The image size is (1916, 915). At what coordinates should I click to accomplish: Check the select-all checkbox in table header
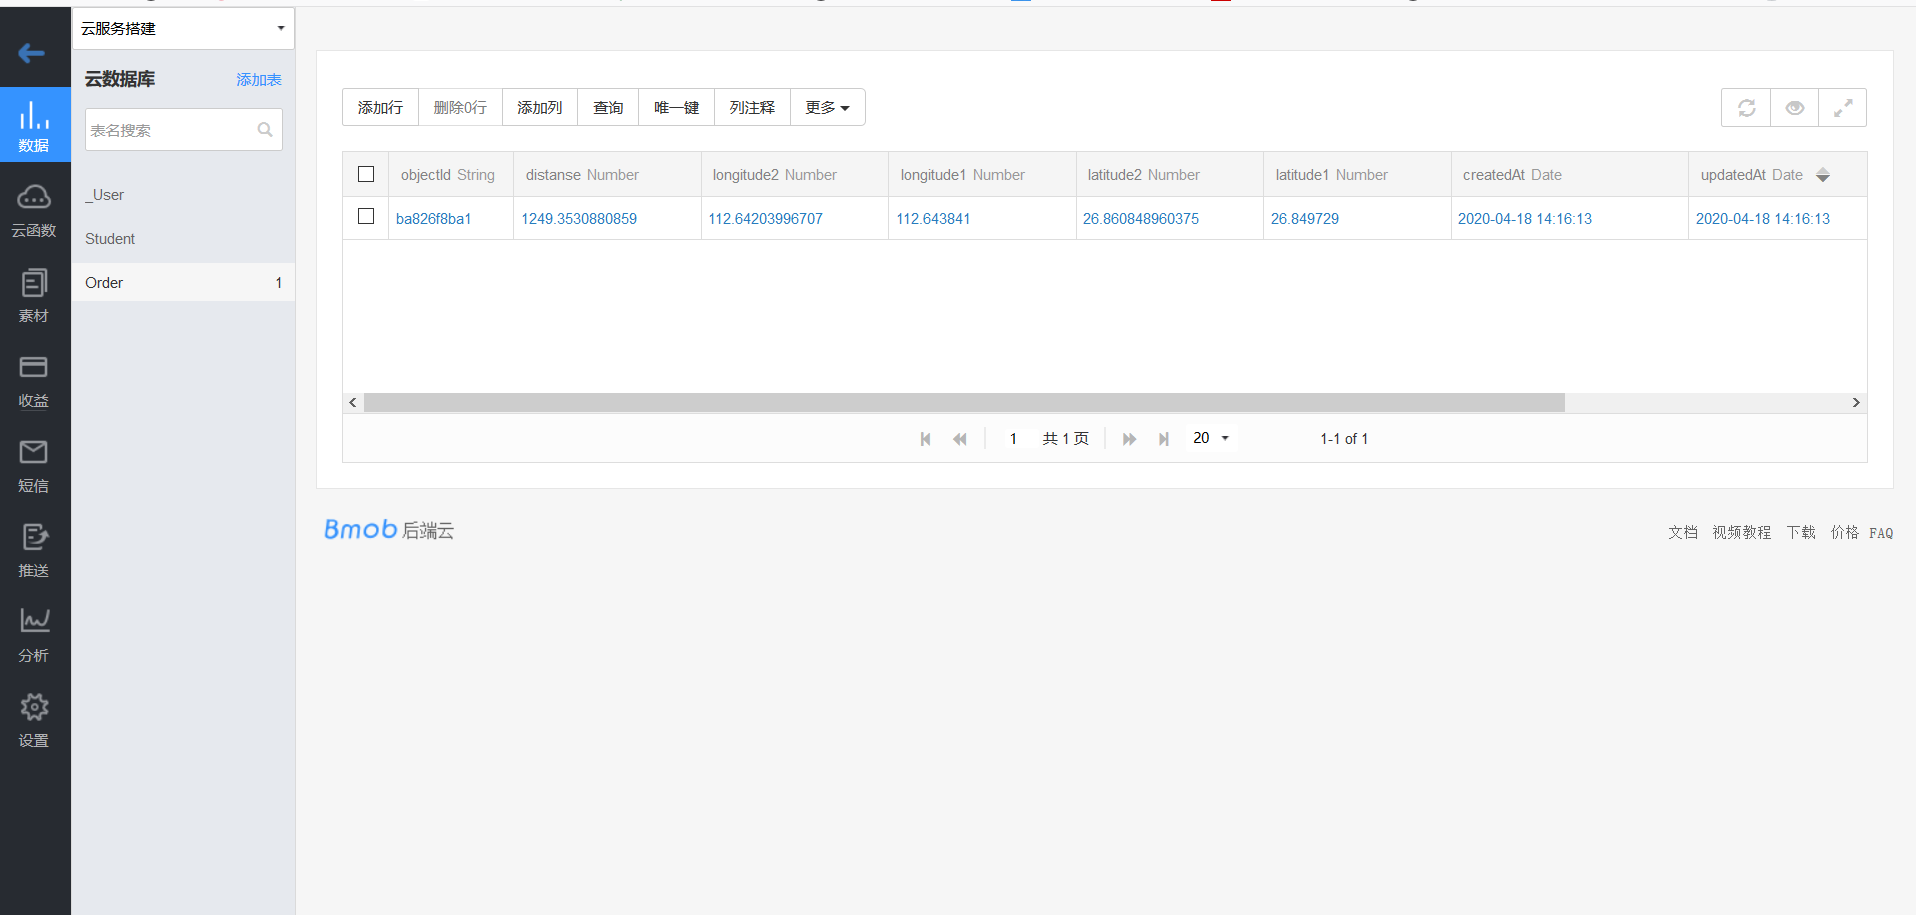(x=365, y=173)
